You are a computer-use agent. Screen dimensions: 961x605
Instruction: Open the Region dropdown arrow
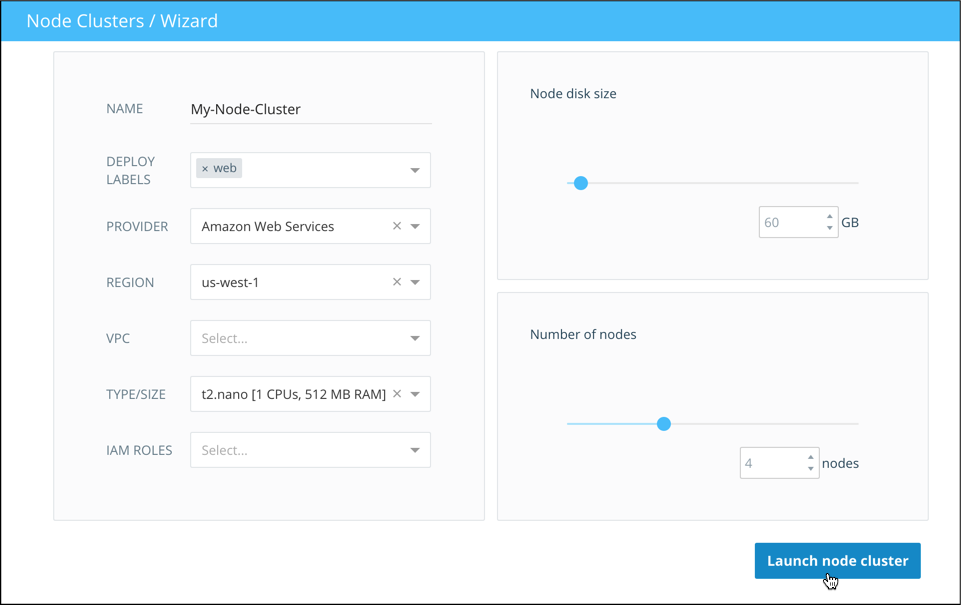pyautogui.click(x=415, y=283)
